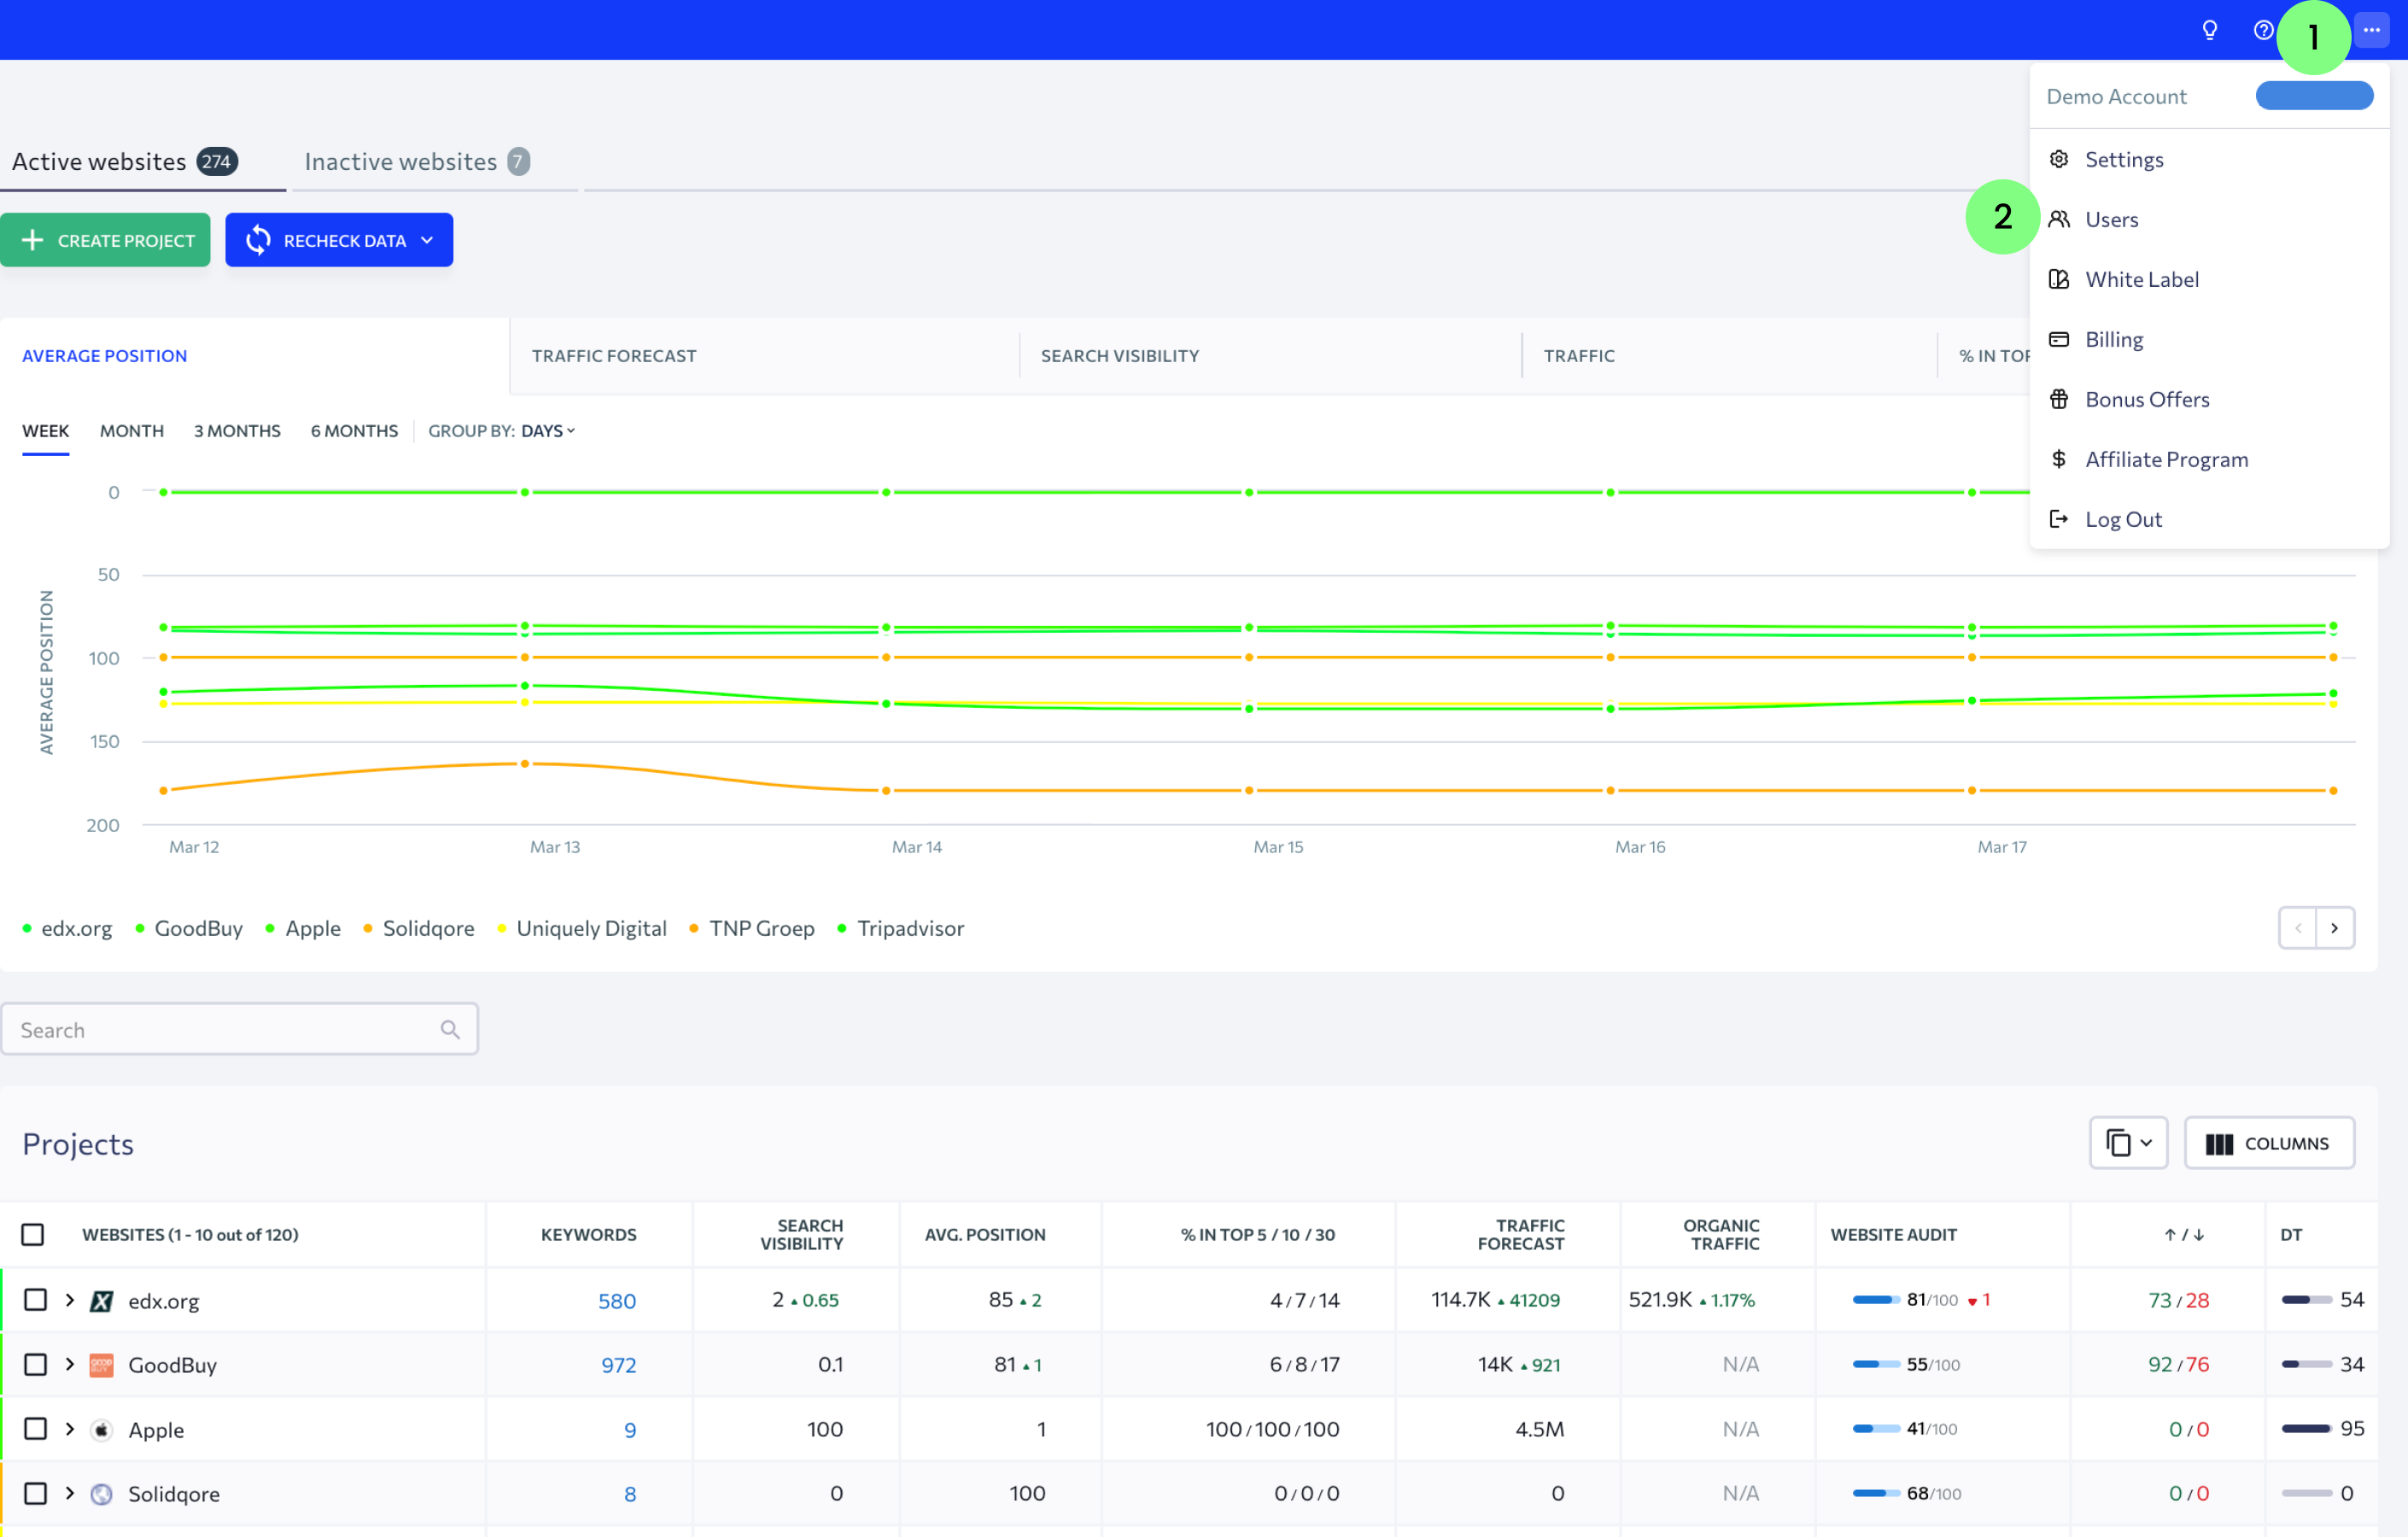Toggle Tripadvisor series in chart legend
2408x1537 pixels.
click(x=900, y=928)
